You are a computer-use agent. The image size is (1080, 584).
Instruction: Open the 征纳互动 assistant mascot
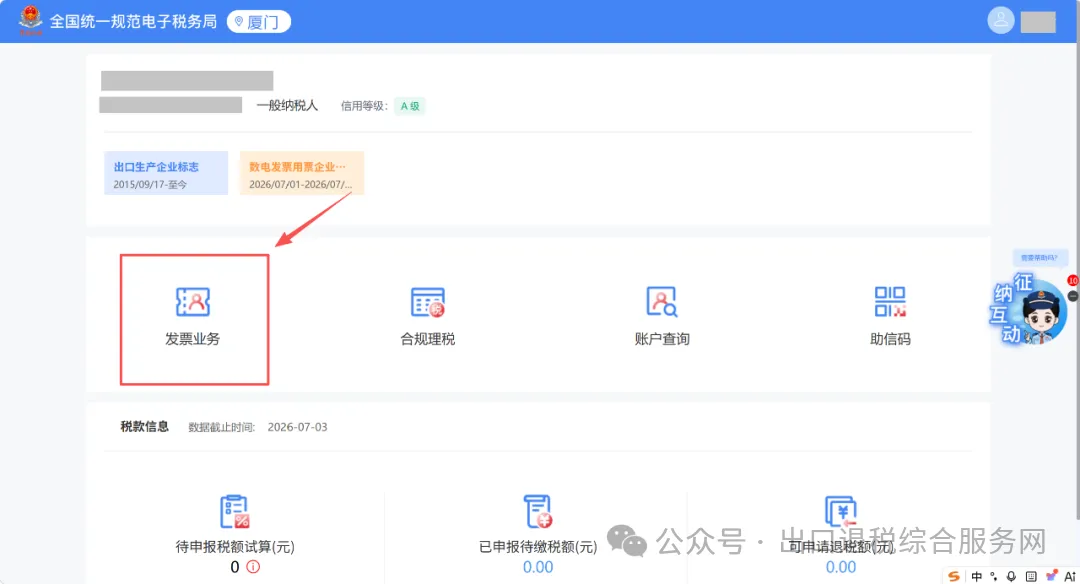(x=1030, y=310)
